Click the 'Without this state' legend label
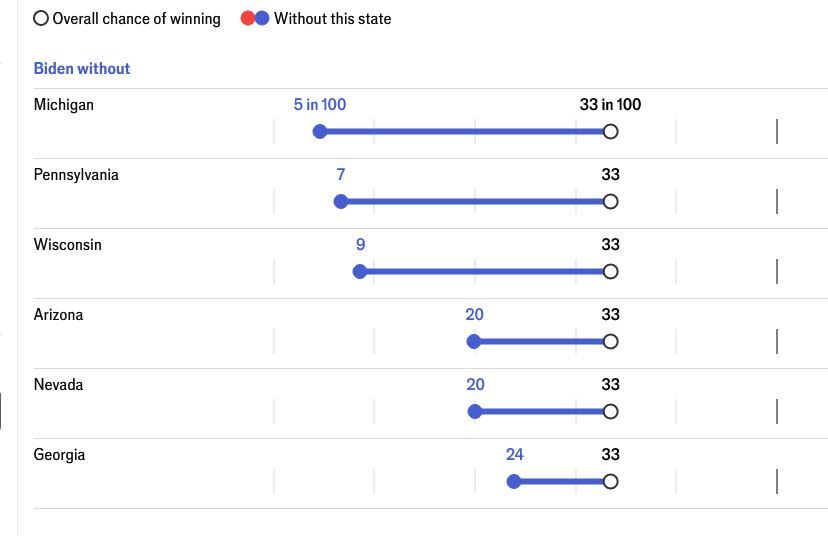Image resolution: width=828 pixels, height=536 pixels. tap(333, 18)
